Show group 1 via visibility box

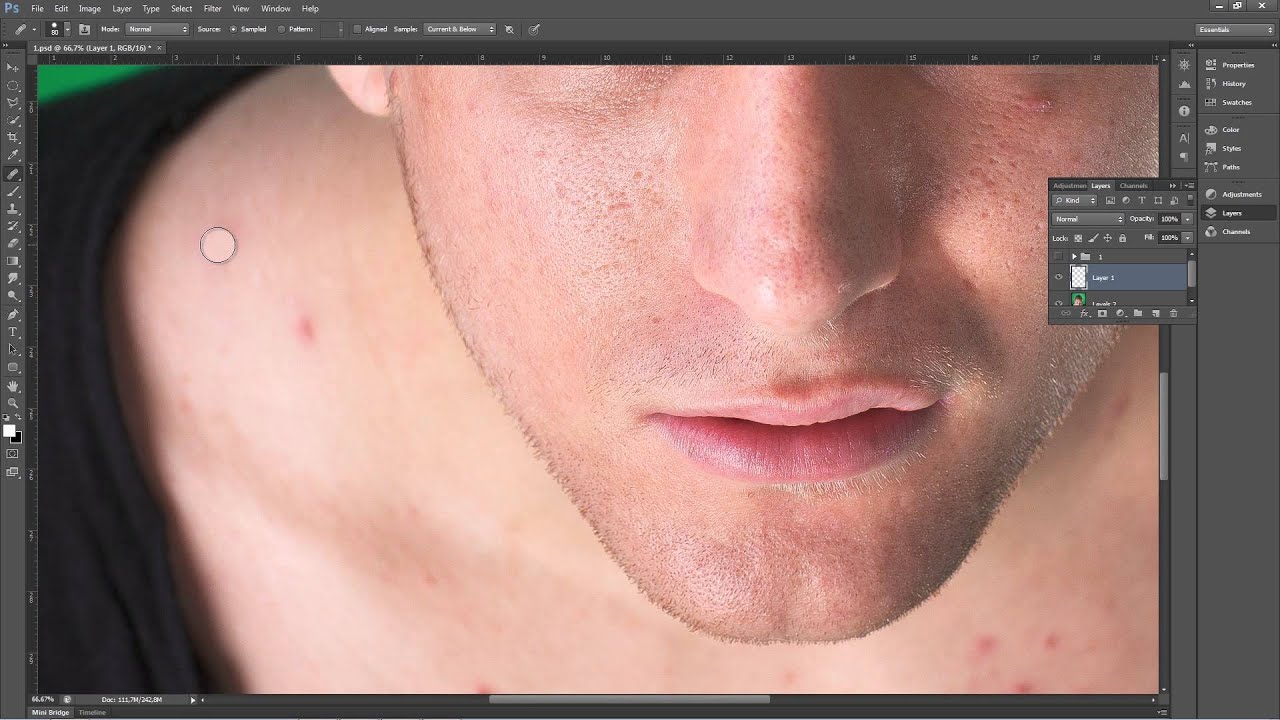point(1058,256)
